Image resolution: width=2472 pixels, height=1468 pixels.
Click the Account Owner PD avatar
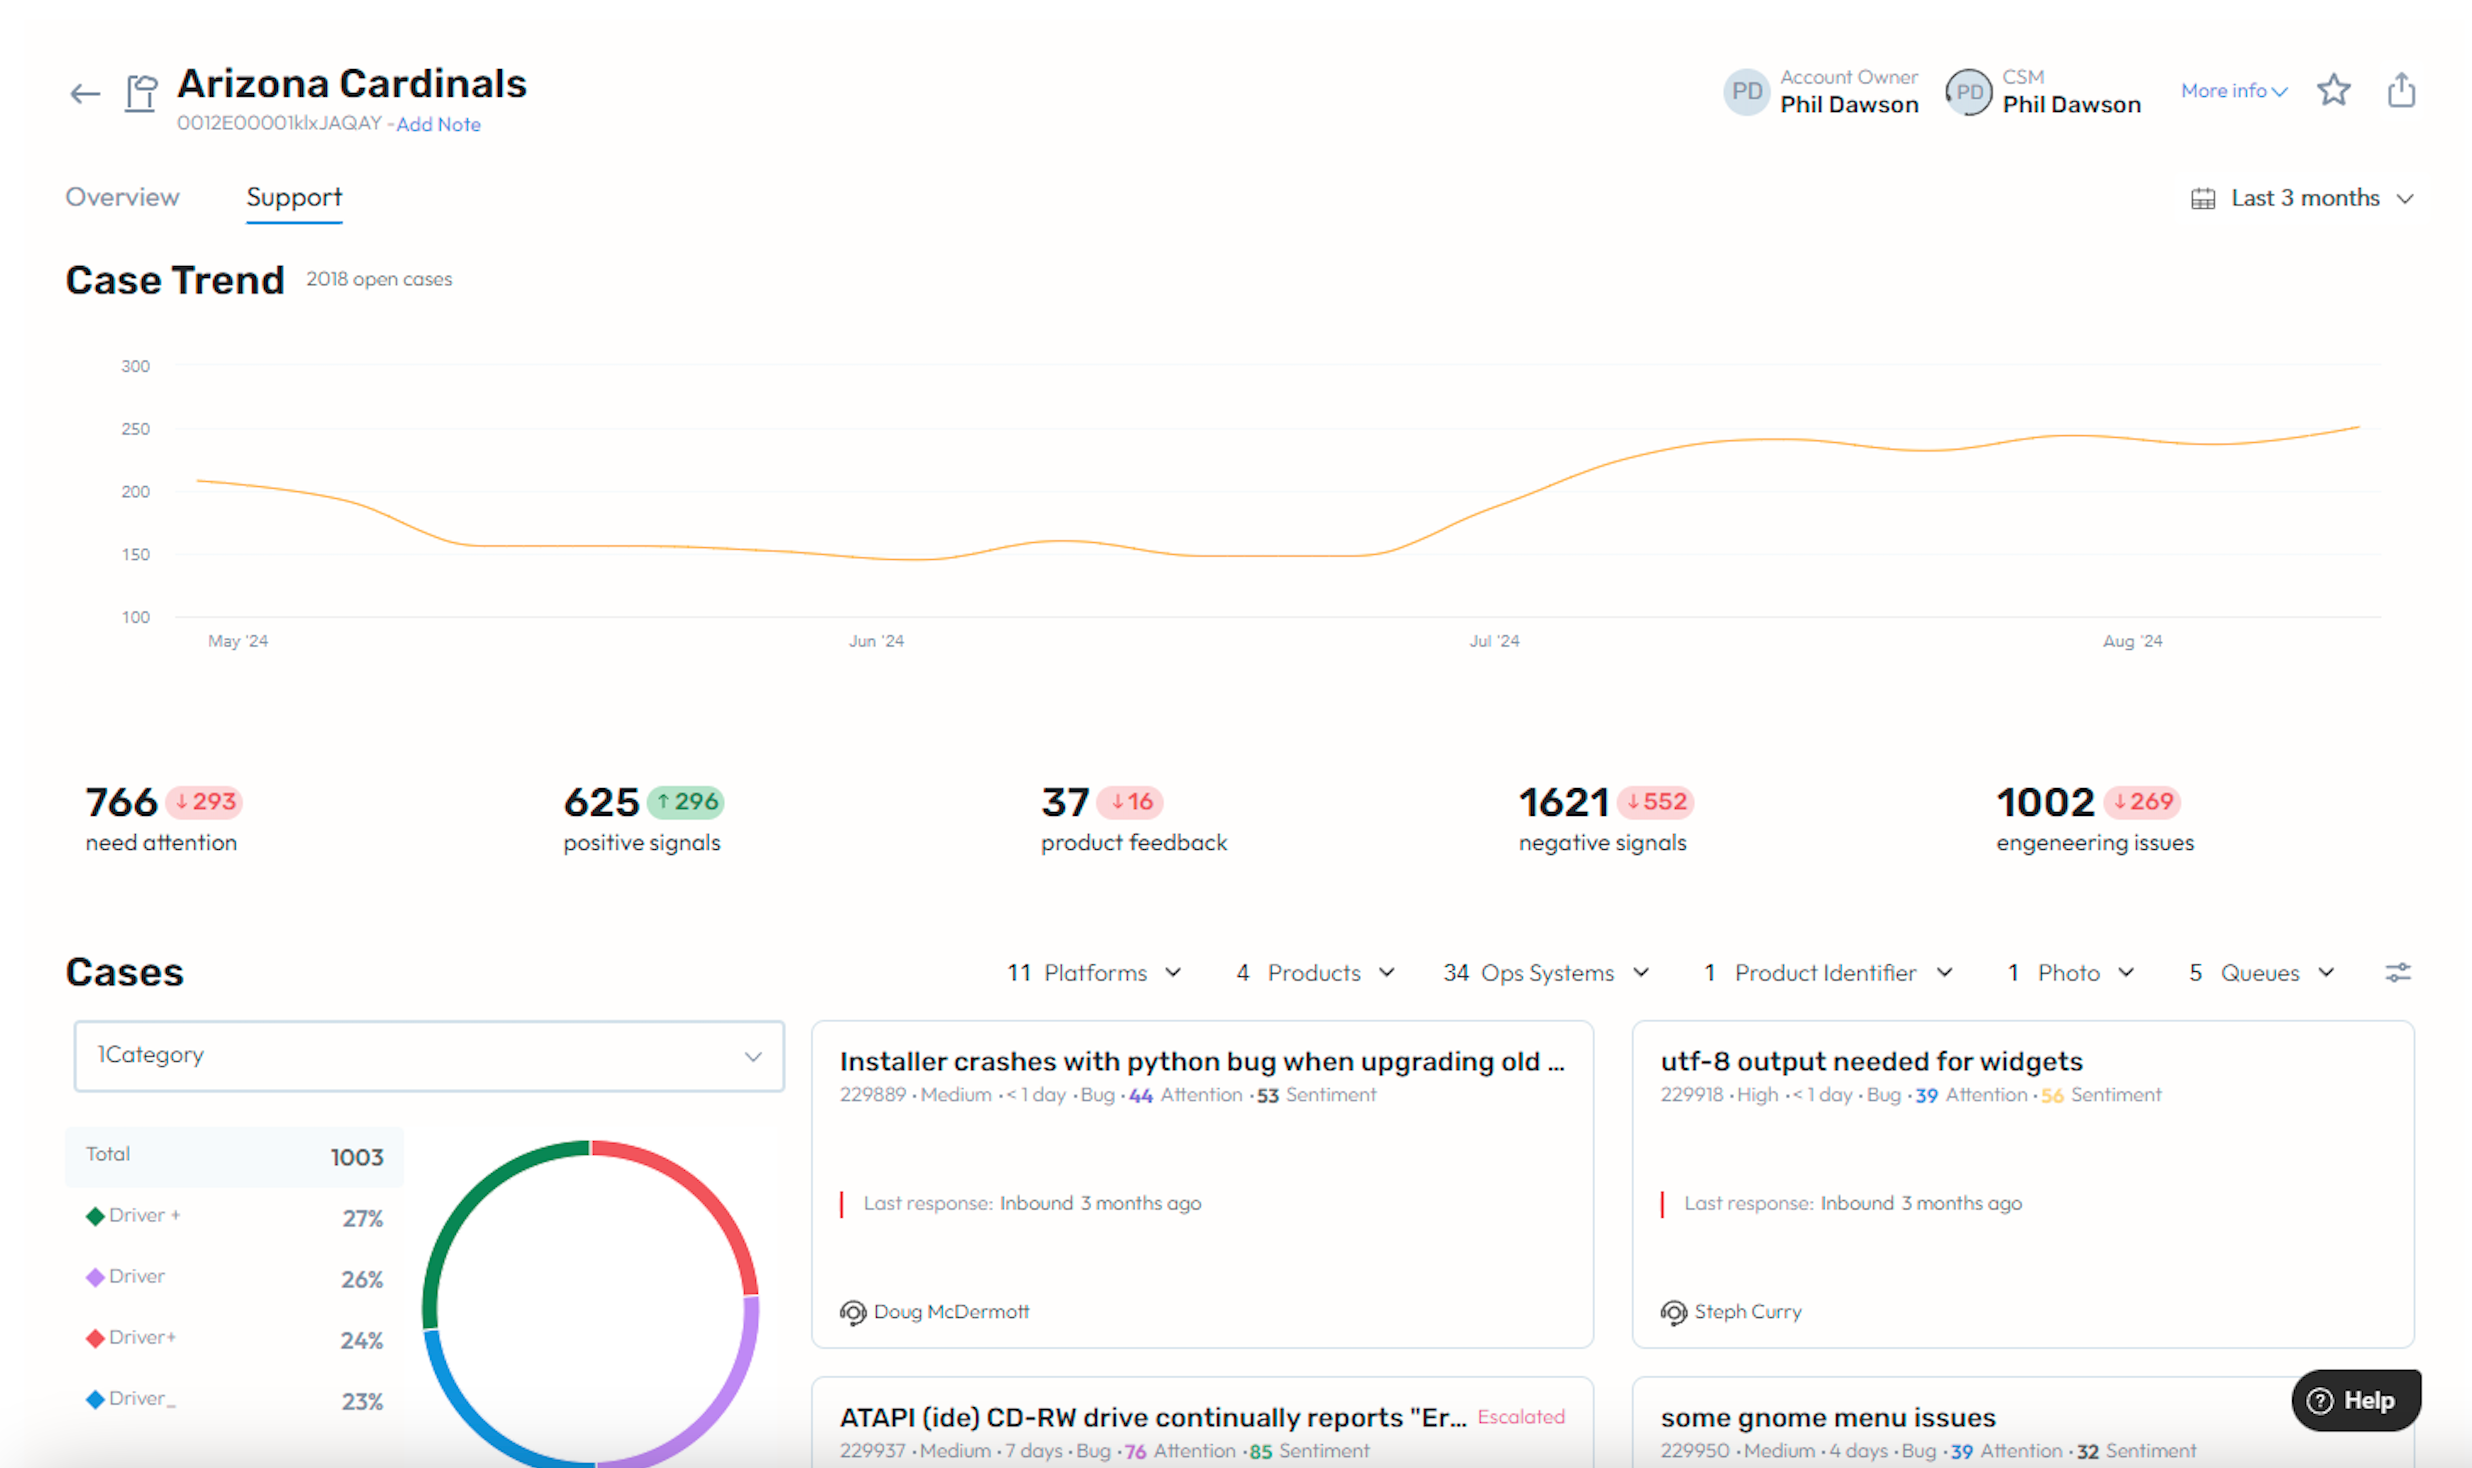pyautogui.click(x=1746, y=92)
